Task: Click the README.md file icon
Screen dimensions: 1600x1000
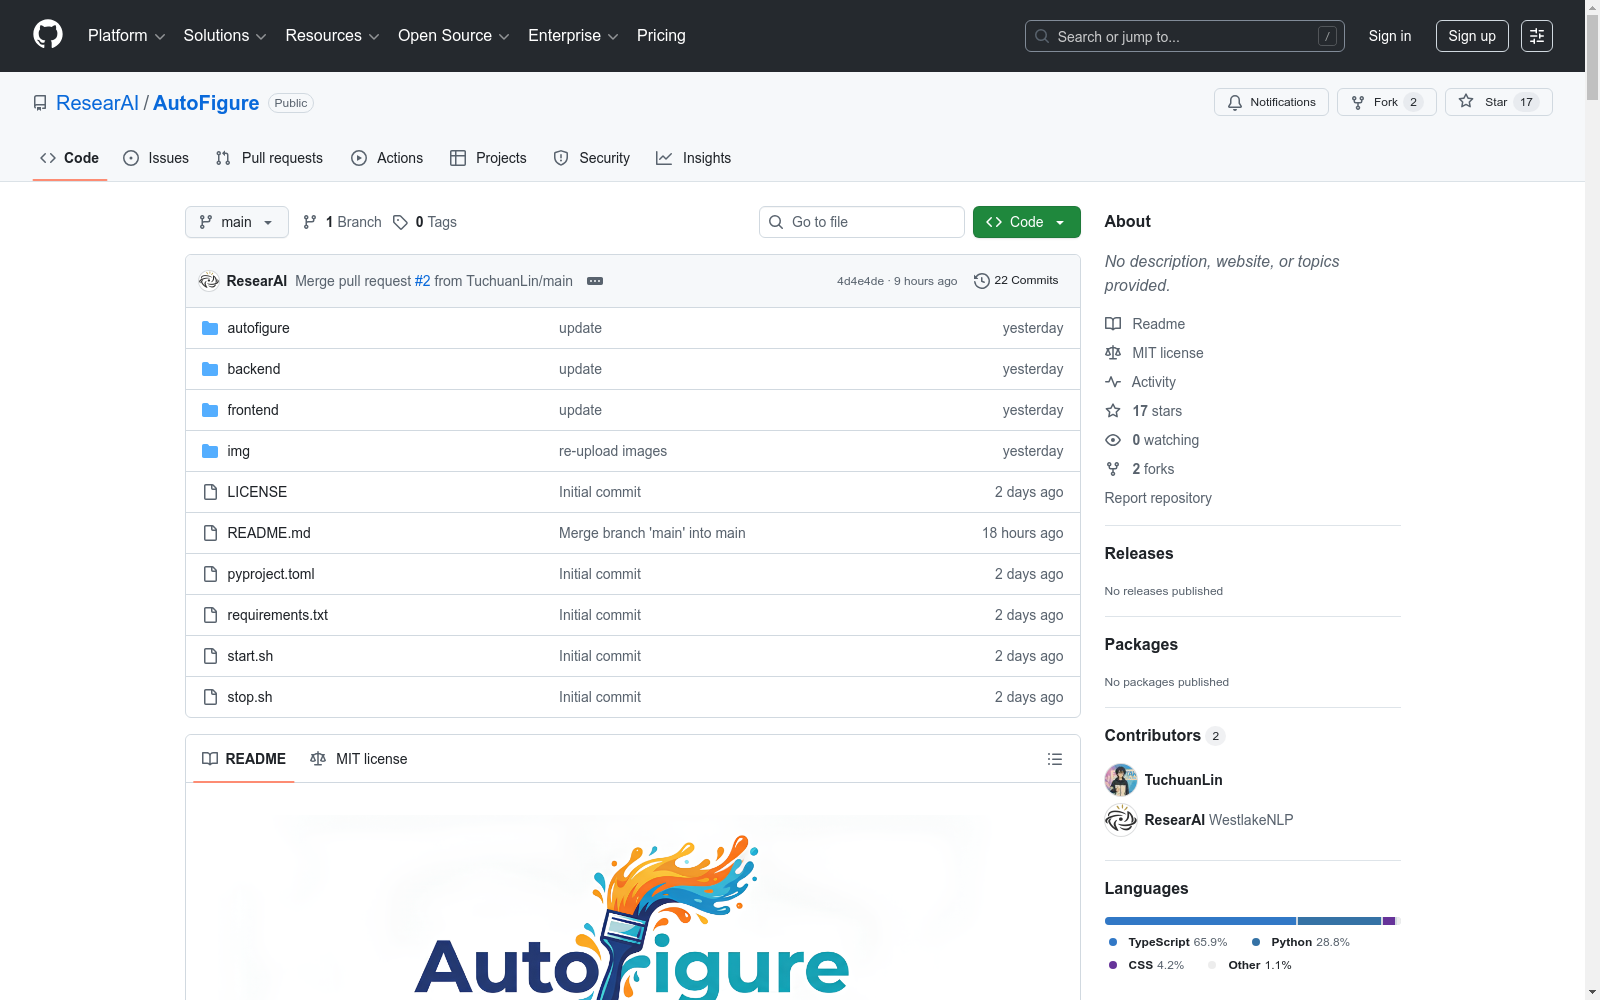Action: click(x=210, y=533)
